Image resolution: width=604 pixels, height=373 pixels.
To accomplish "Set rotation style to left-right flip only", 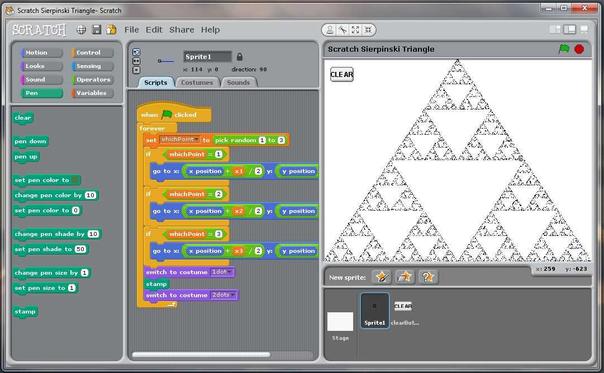I will 136,61.
